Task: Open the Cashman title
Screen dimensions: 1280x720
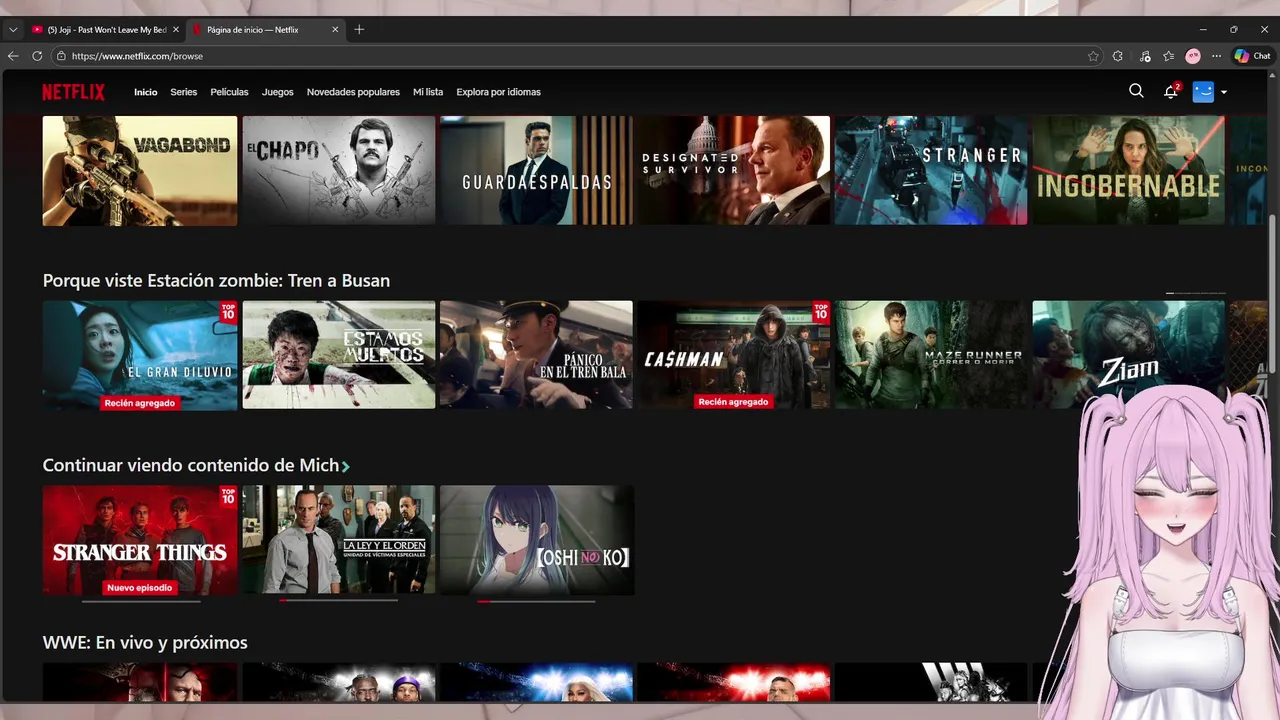Action: (734, 355)
